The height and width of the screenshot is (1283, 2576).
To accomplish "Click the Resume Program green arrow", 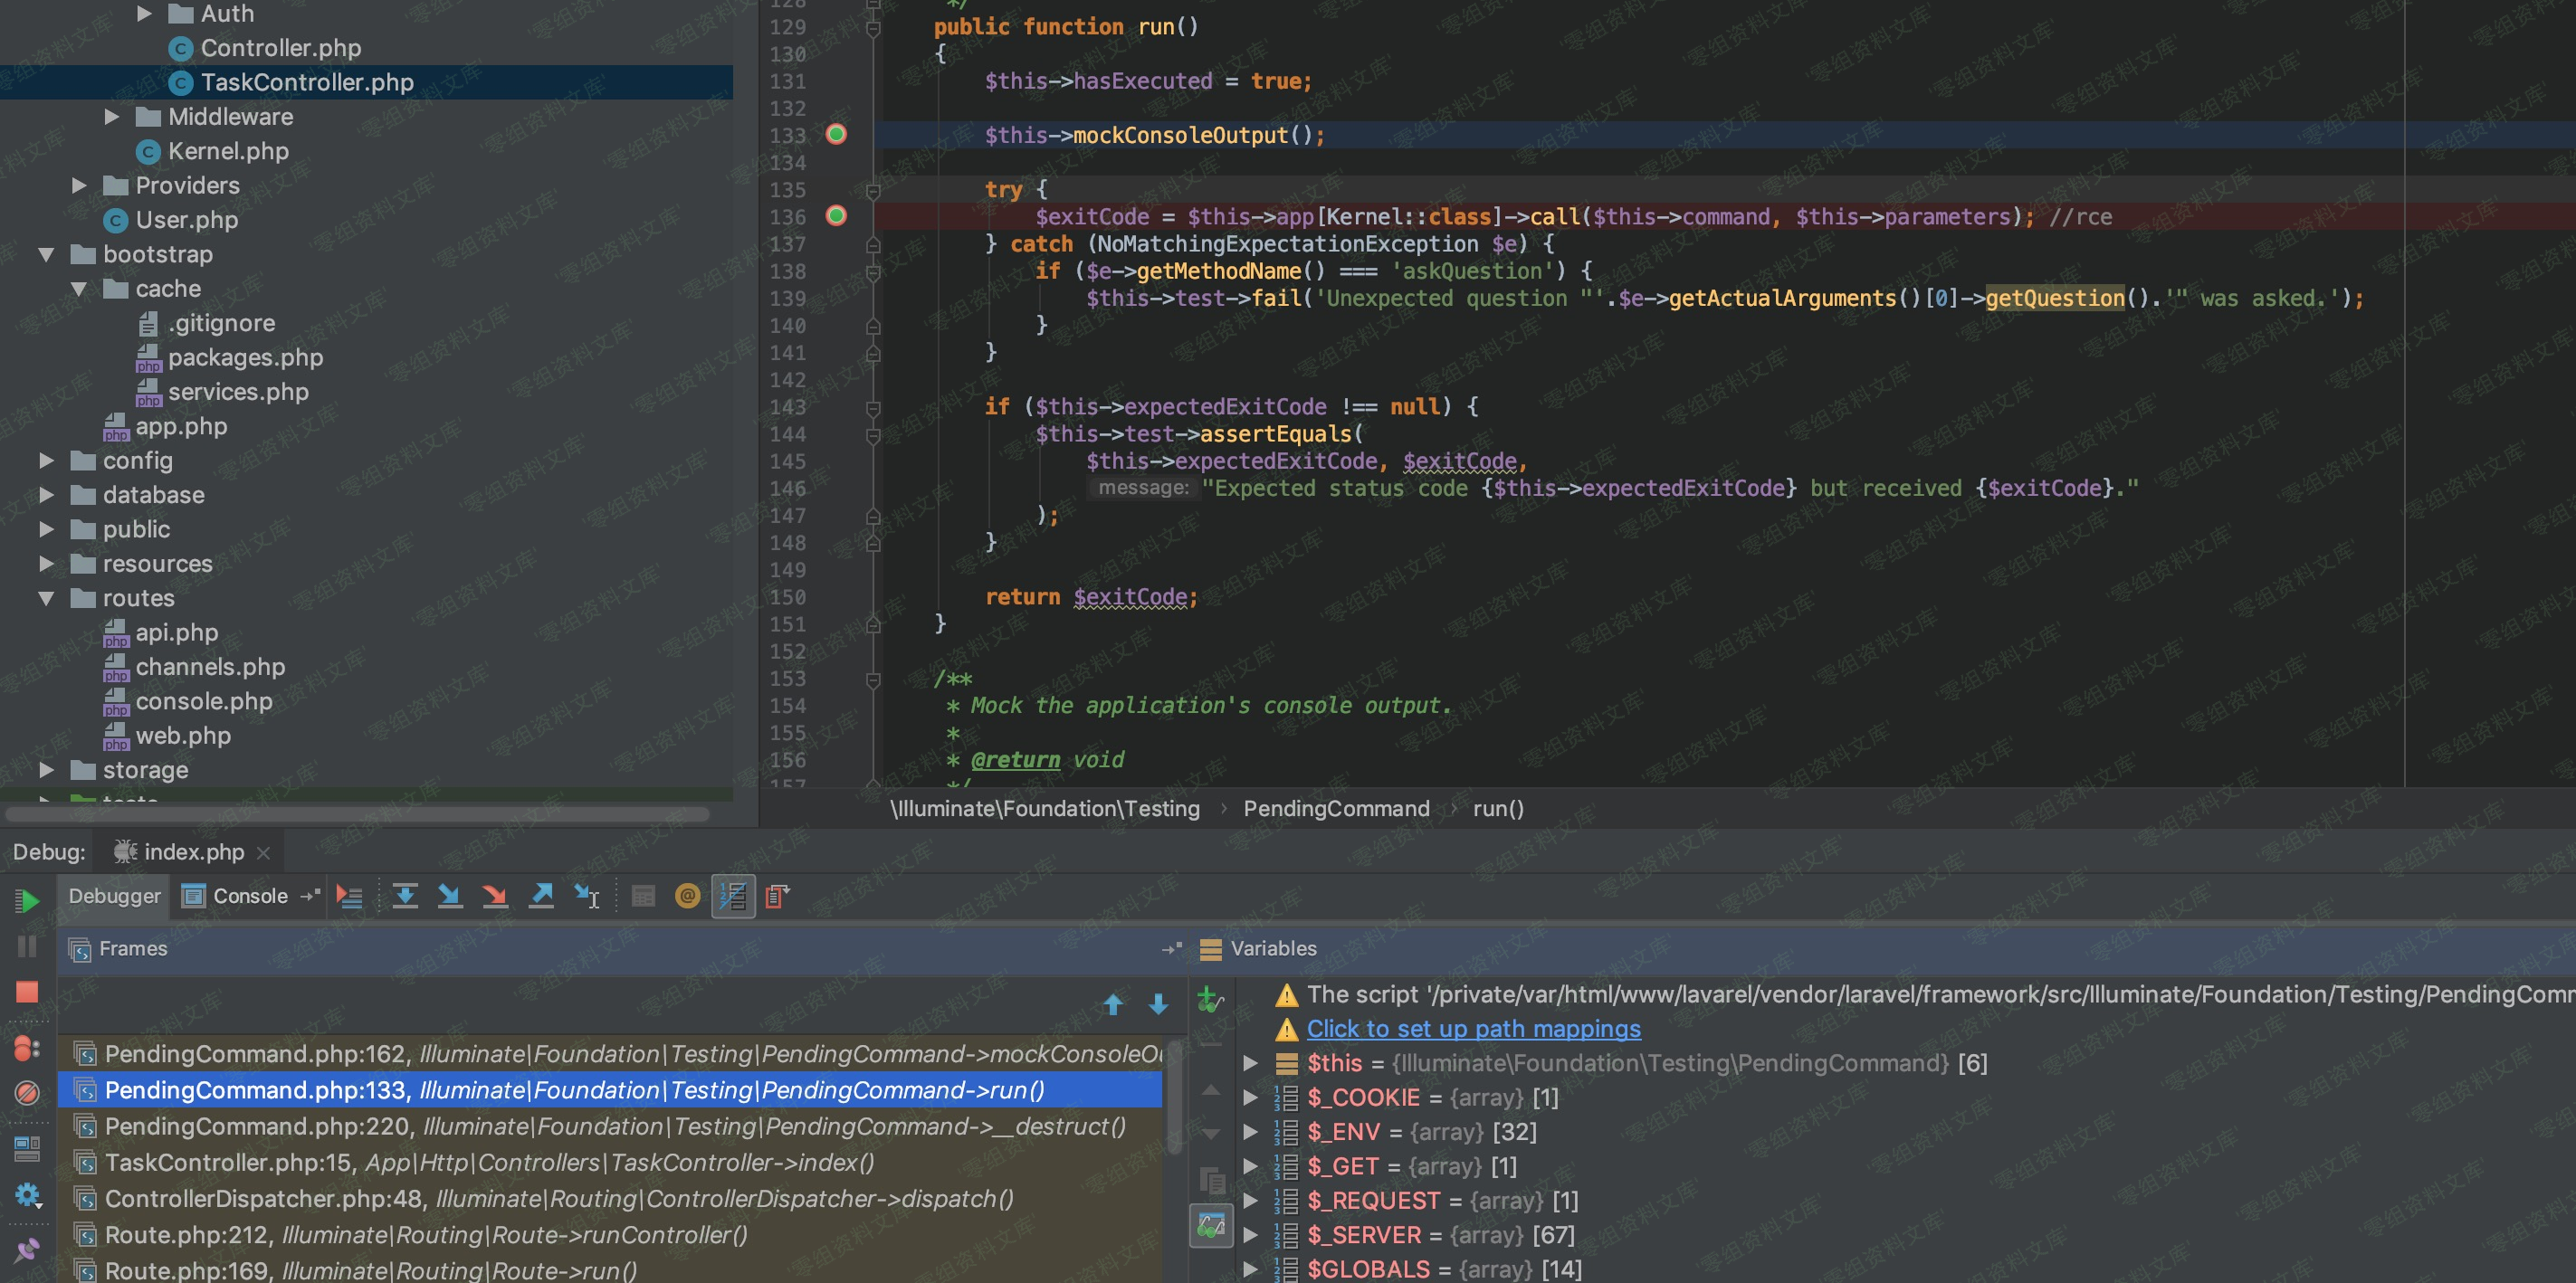I will pyautogui.click(x=27, y=900).
